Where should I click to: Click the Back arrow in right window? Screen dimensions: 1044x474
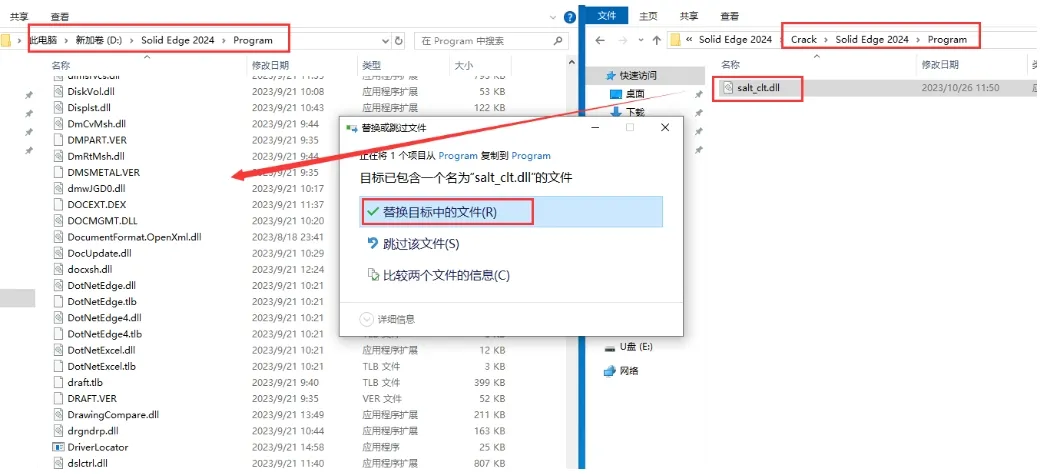tap(600, 41)
